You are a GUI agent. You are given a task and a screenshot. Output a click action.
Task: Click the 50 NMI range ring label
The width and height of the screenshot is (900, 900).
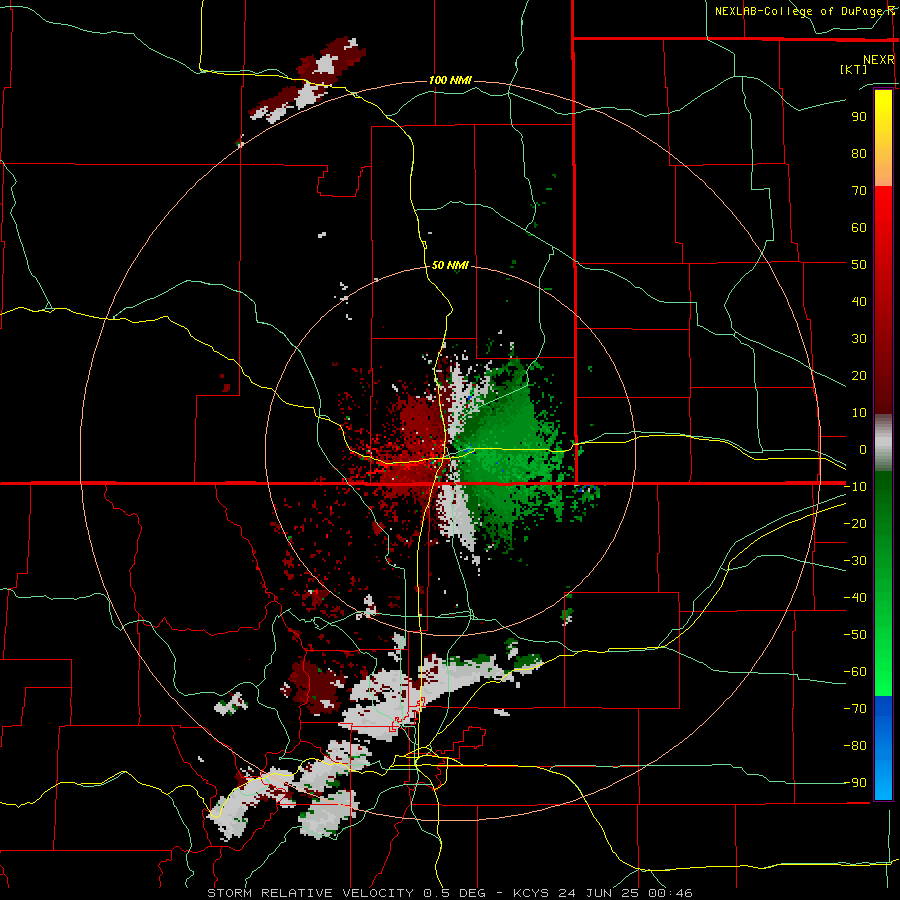tap(450, 265)
